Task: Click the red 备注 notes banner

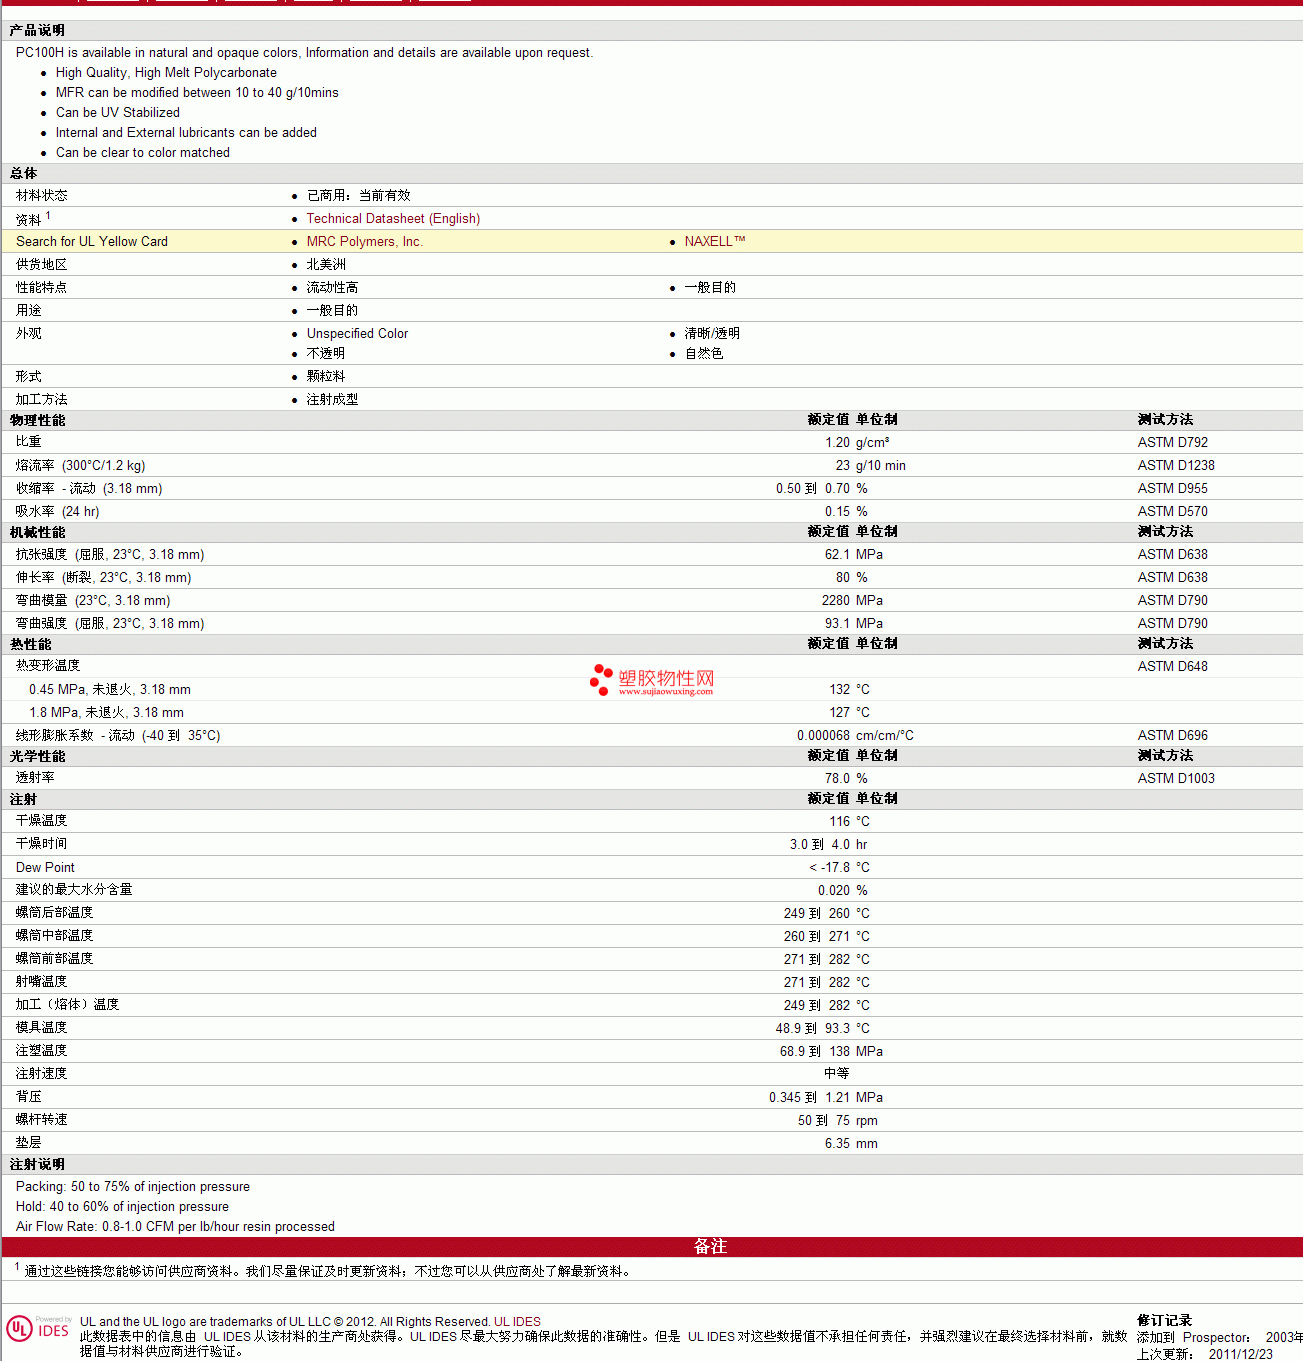Action: pyautogui.click(x=652, y=1246)
